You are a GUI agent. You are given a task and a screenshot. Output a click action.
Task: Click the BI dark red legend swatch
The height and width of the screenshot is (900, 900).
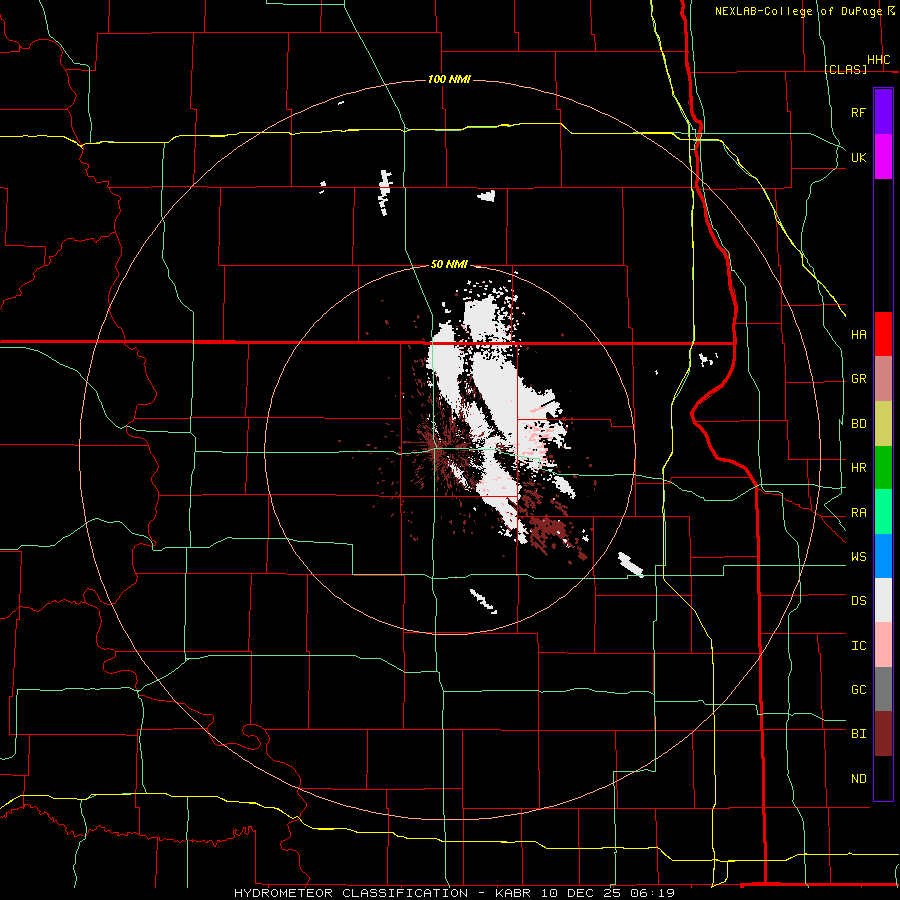pos(883,734)
